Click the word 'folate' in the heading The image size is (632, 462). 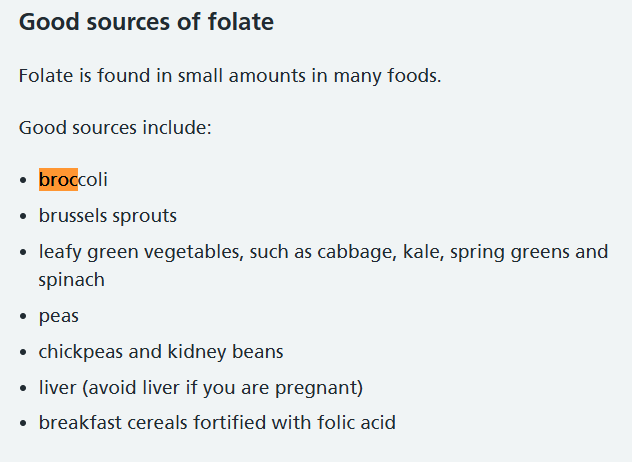click(241, 22)
